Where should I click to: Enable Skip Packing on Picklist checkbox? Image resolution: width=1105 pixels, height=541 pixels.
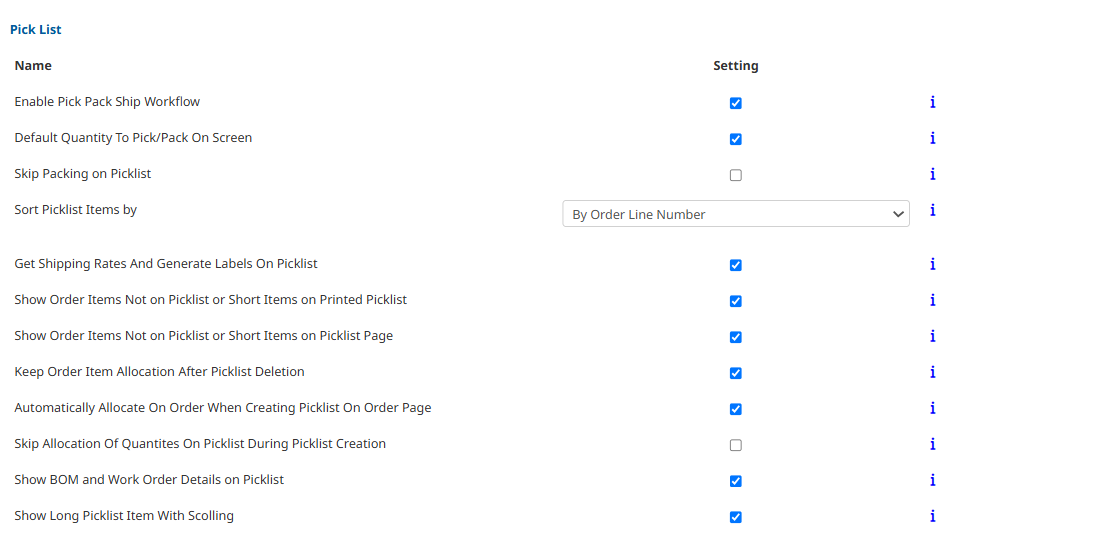pyautogui.click(x=736, y=175)
